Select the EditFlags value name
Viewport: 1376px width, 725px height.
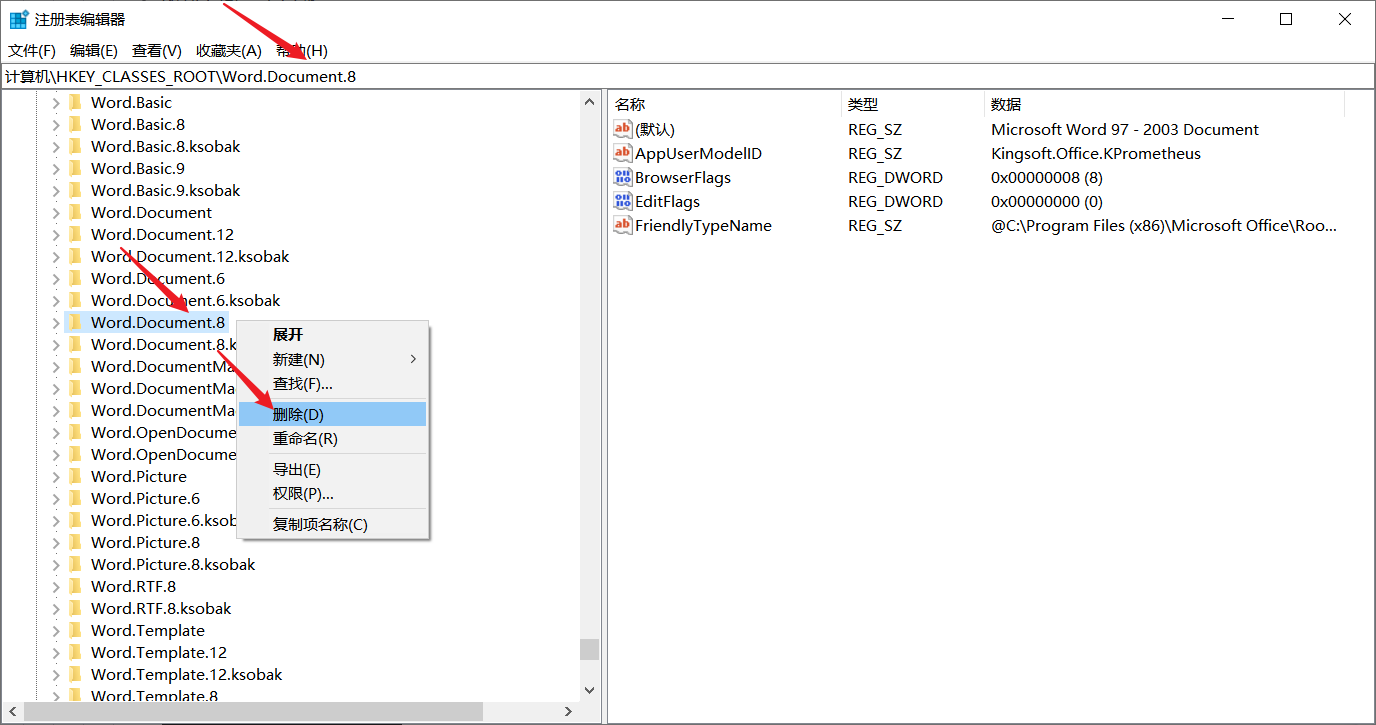pyautogui.click(x=667, y=201)
